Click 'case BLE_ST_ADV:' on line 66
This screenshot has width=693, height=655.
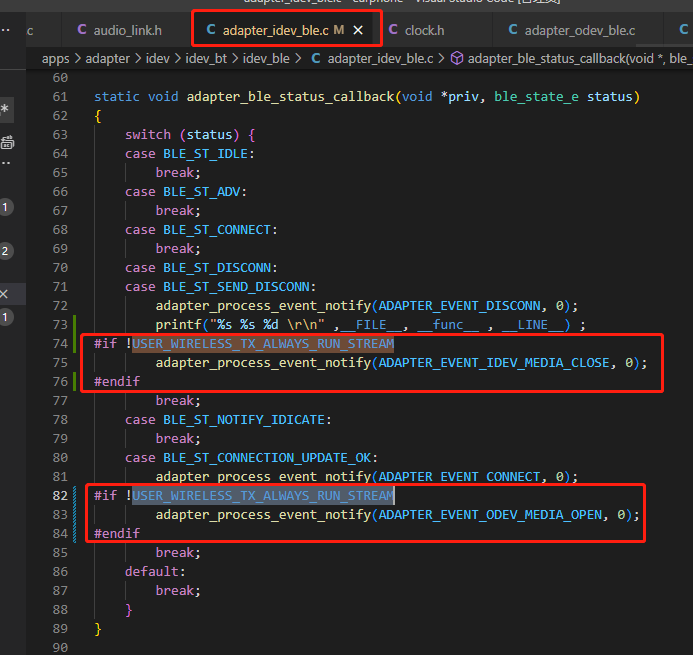(186, 192)
